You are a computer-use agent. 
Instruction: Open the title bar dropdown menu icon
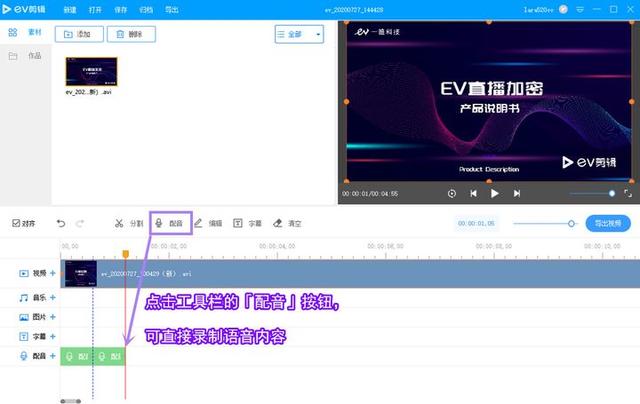[x=580, y=9]
